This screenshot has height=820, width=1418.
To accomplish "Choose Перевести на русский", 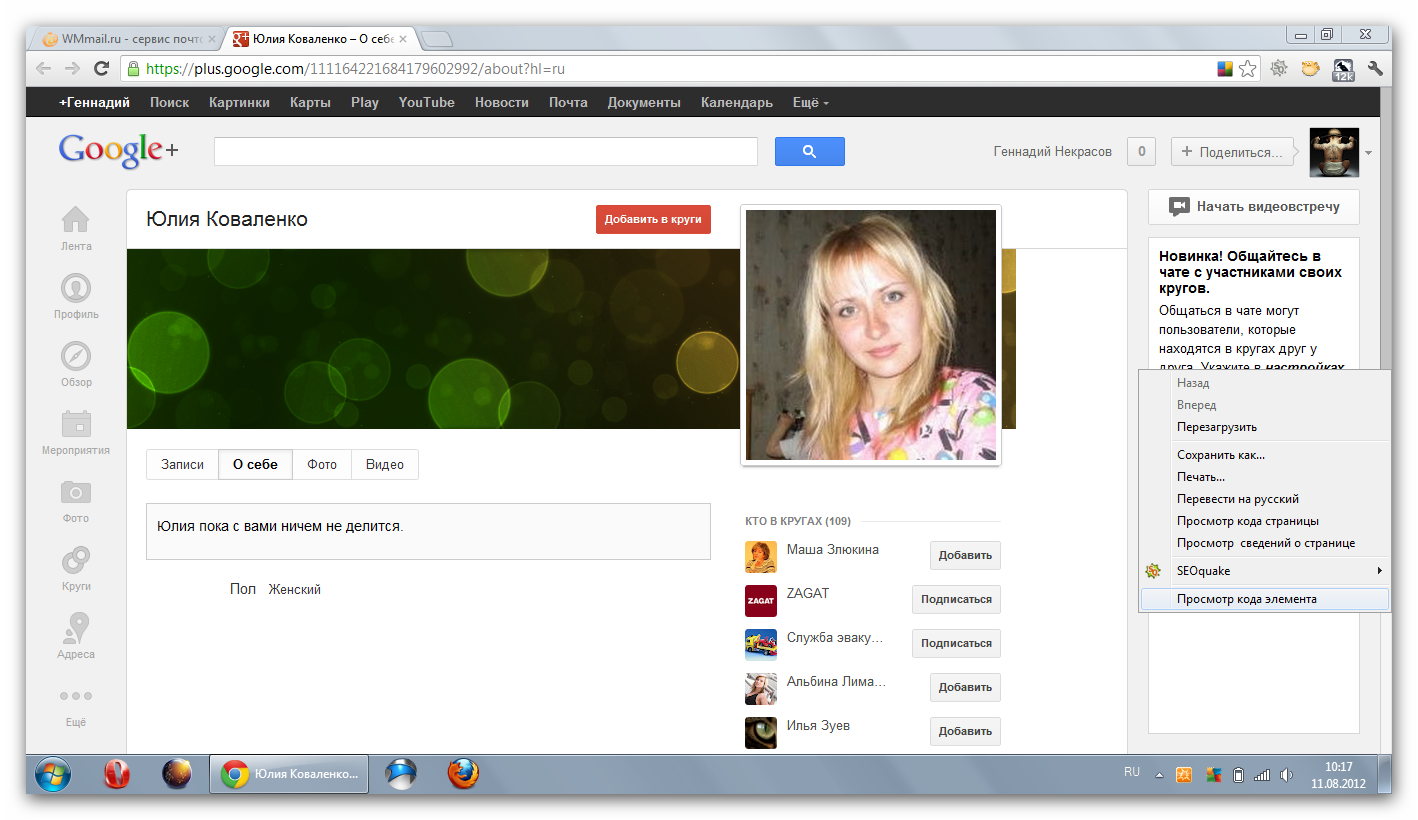I will tap(1264, 499).
